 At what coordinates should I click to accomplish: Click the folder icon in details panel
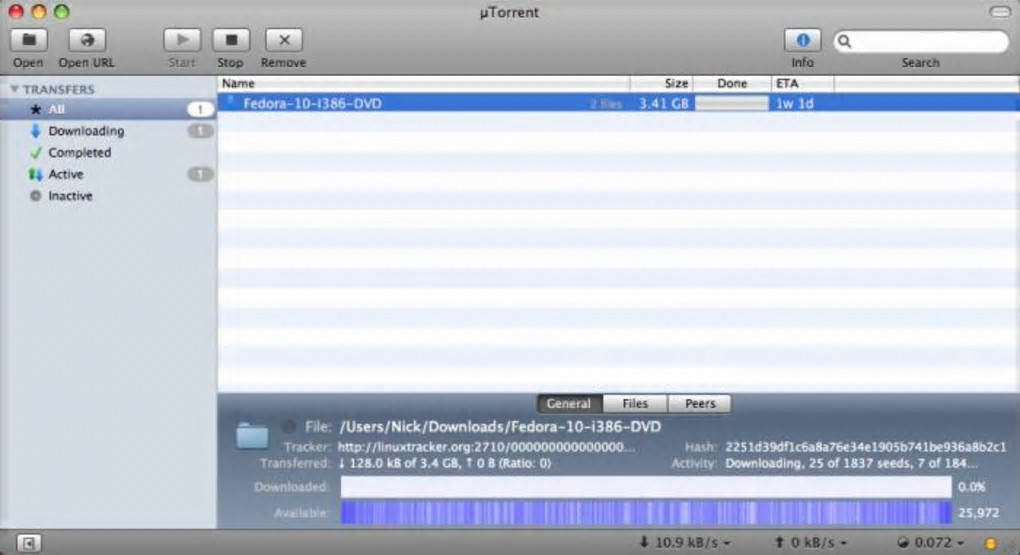[252, 436]
